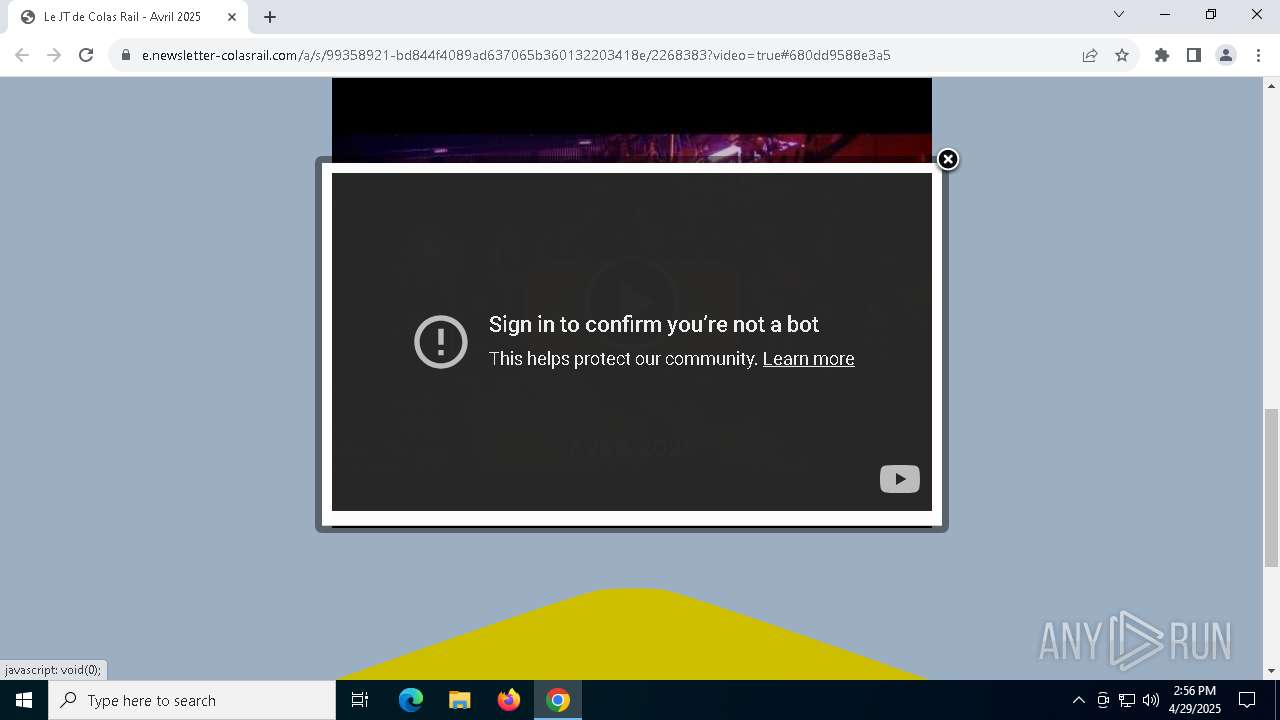Bookmark this tab with star icon
This screenshot has height=720, width=1280.
pyautogui.click(x=1122, y=55)
